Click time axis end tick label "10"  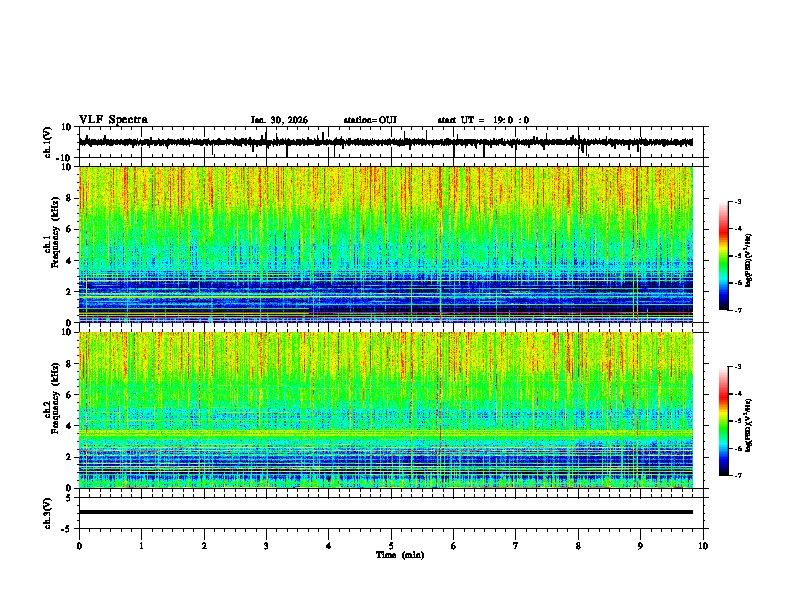click(703, 546)
